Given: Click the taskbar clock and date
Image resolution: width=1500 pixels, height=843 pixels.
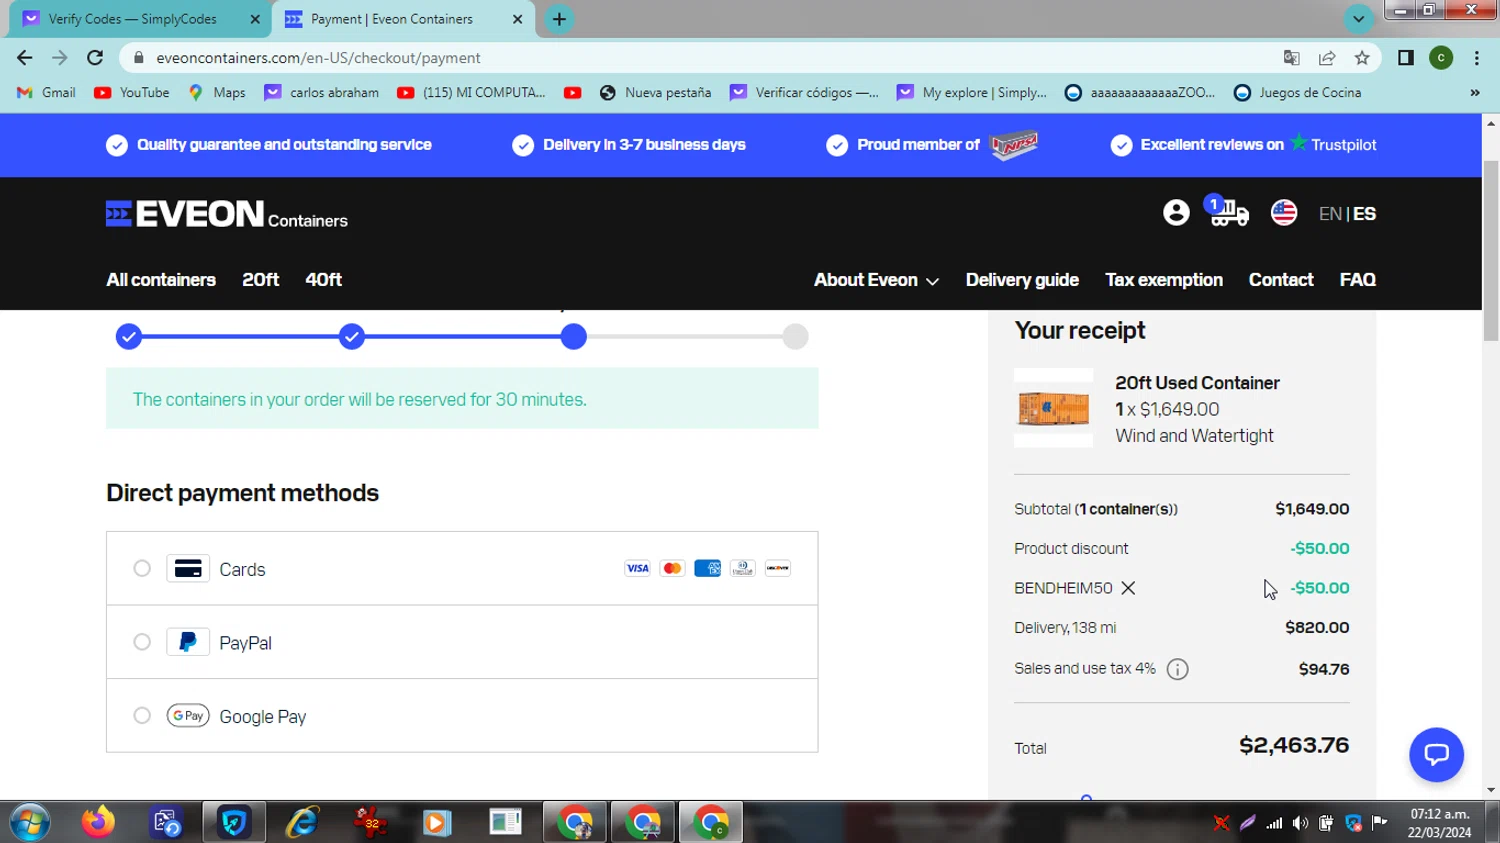Looking at the screenshot, I should pos(1440,823).
